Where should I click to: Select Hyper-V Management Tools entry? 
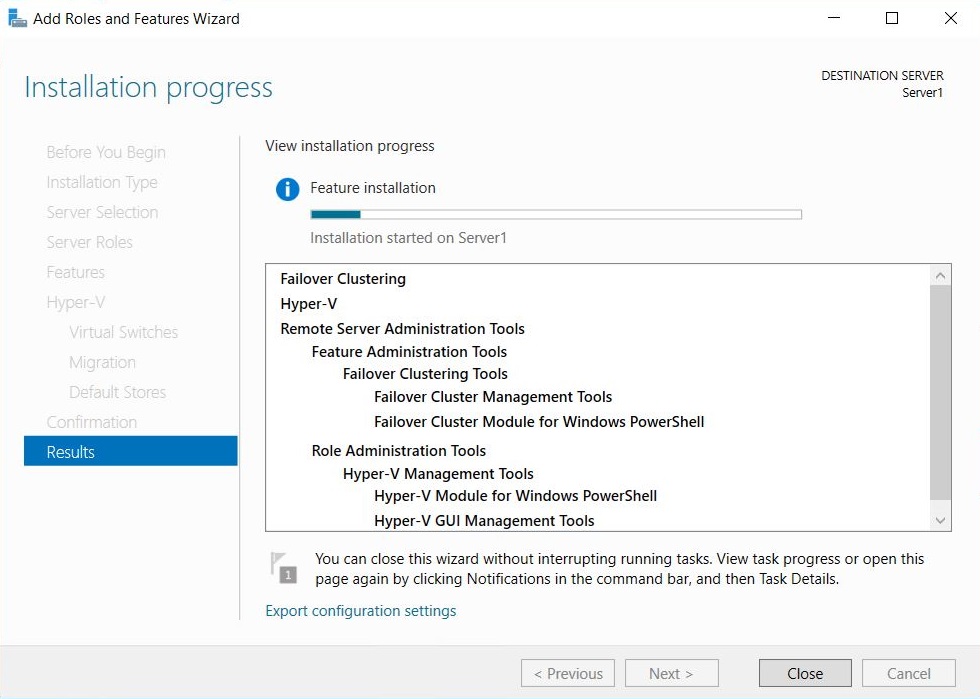tap(438, 474)
